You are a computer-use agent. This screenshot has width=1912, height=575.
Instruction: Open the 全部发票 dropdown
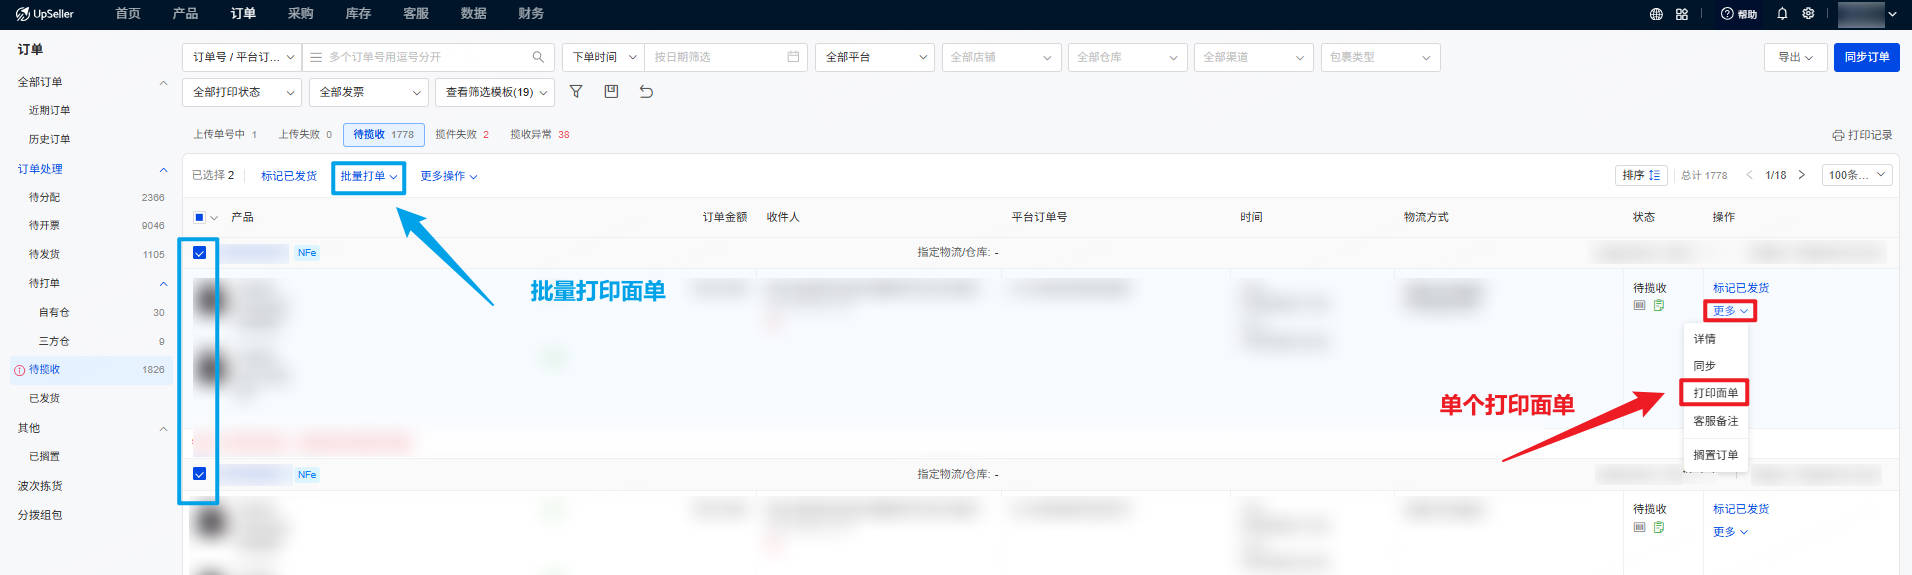(368, 92)
